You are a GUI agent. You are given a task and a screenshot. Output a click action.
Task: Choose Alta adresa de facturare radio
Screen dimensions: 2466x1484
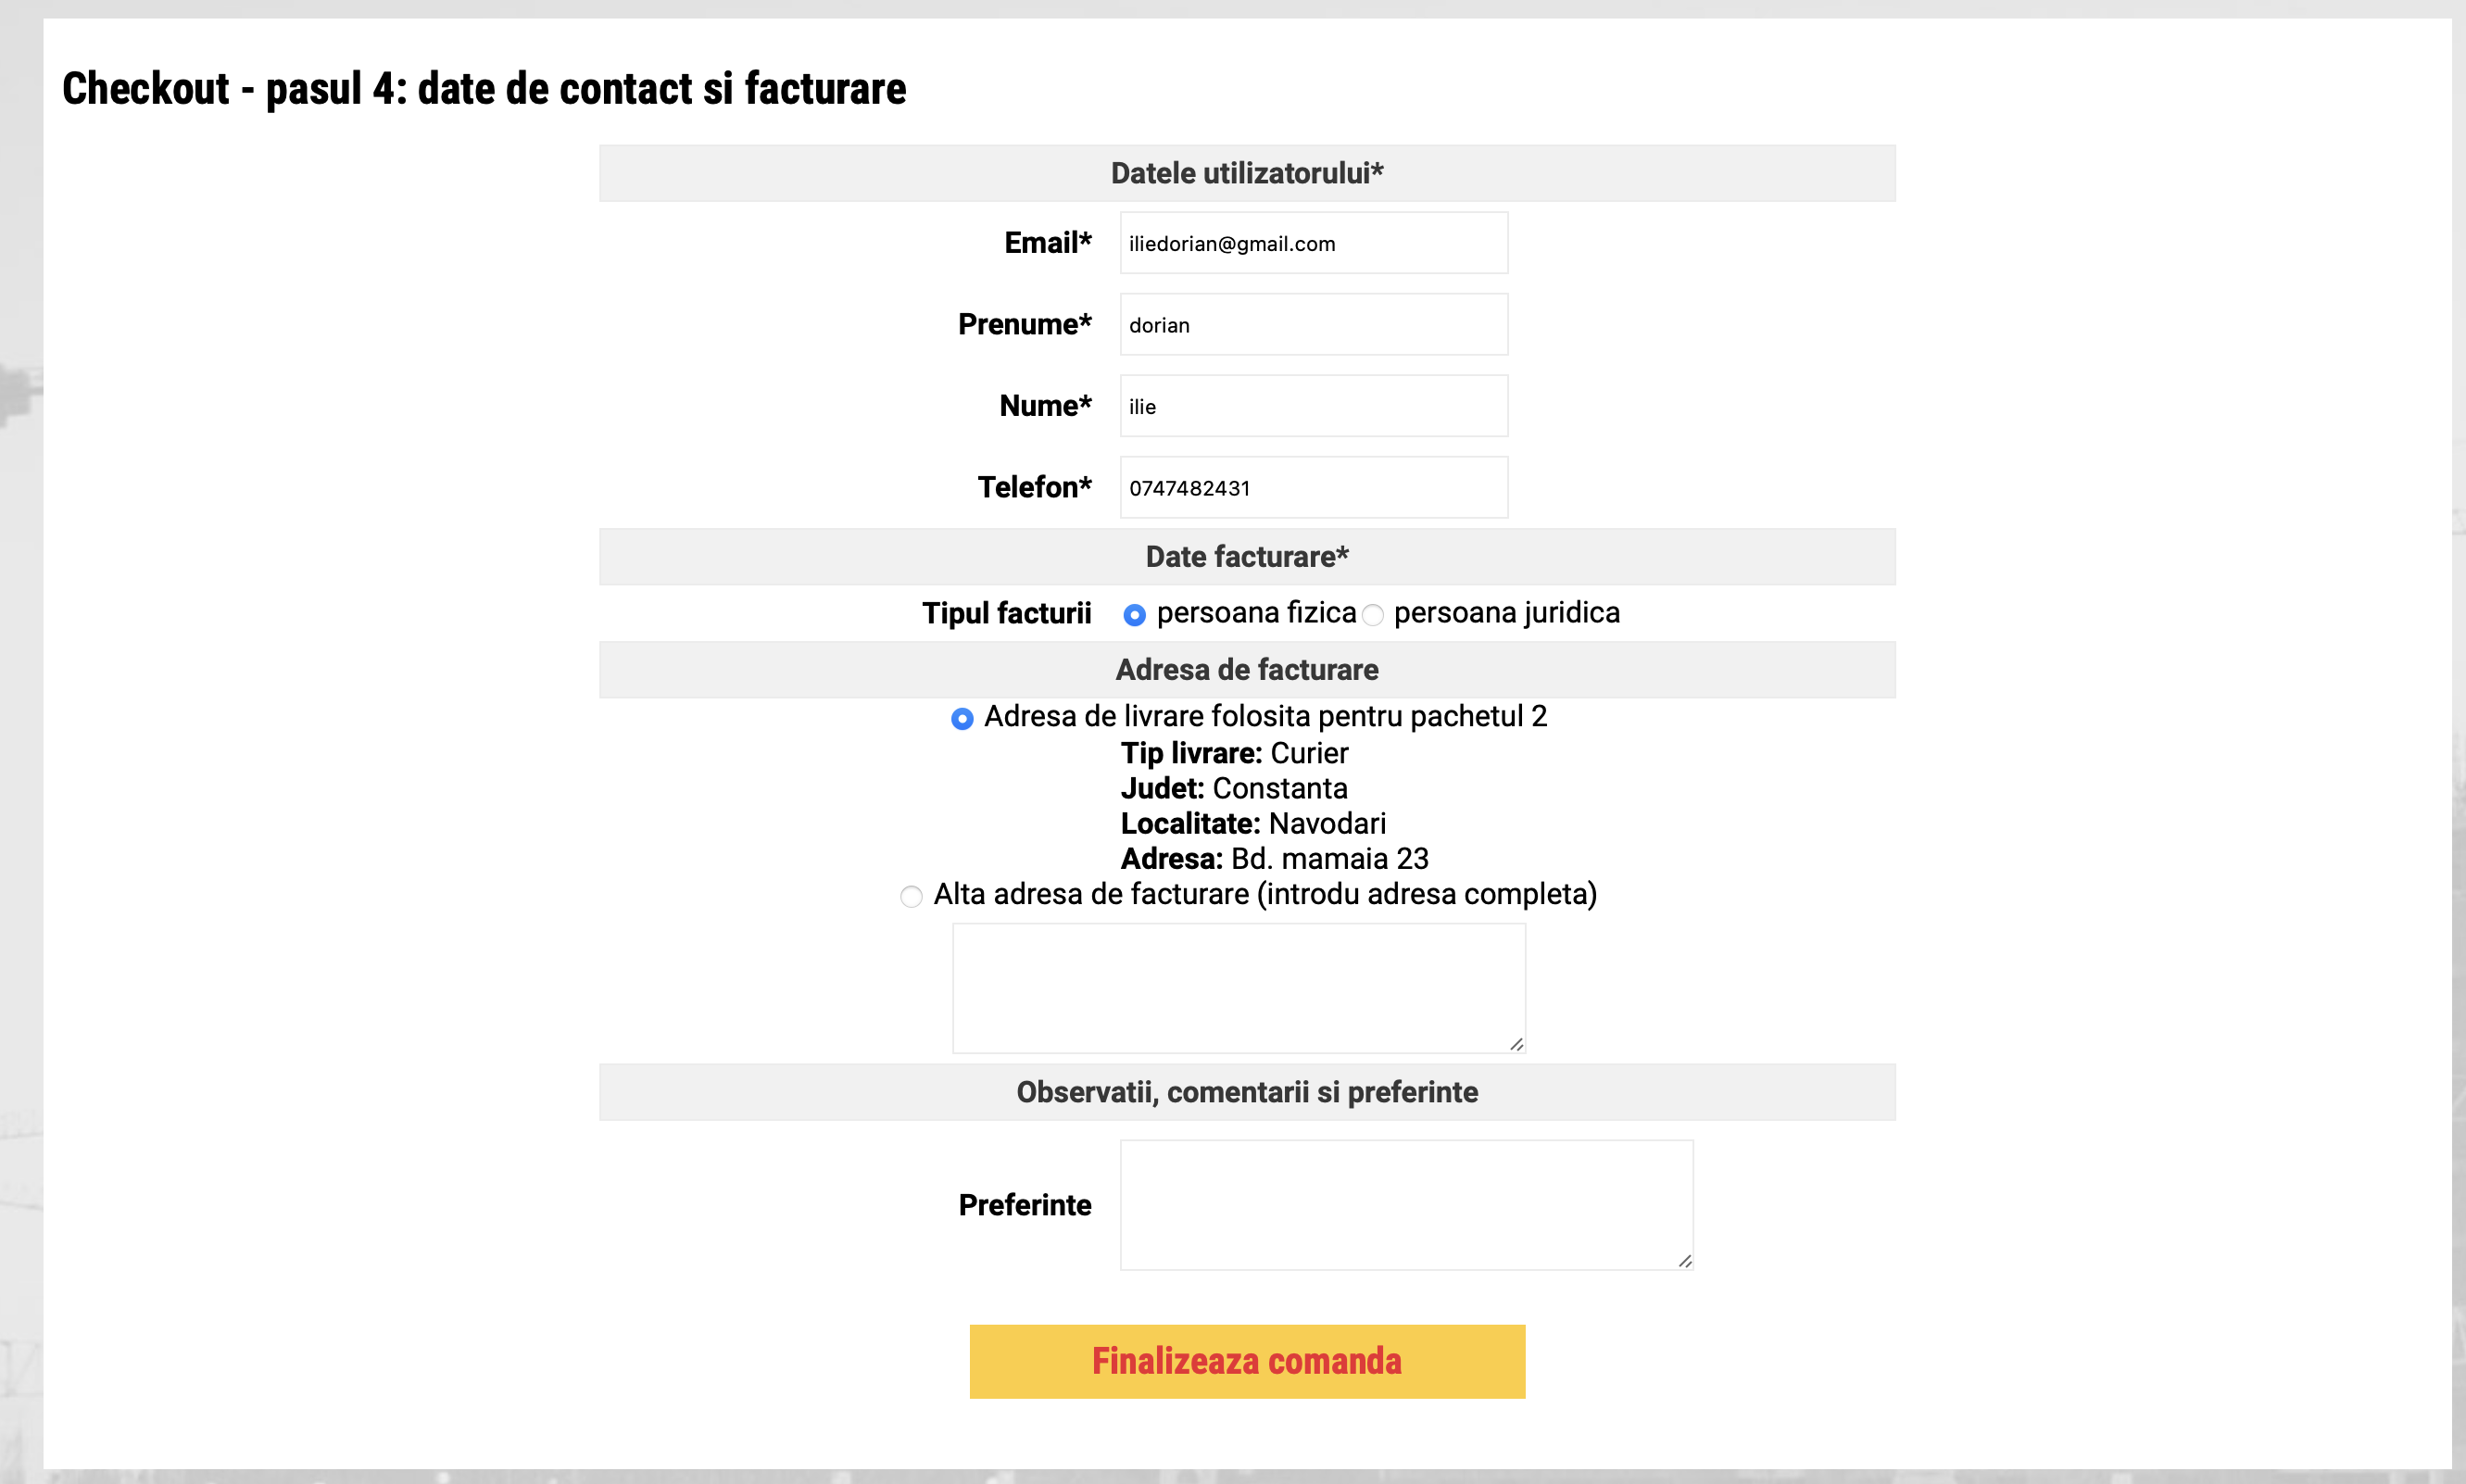click(911, 896)
